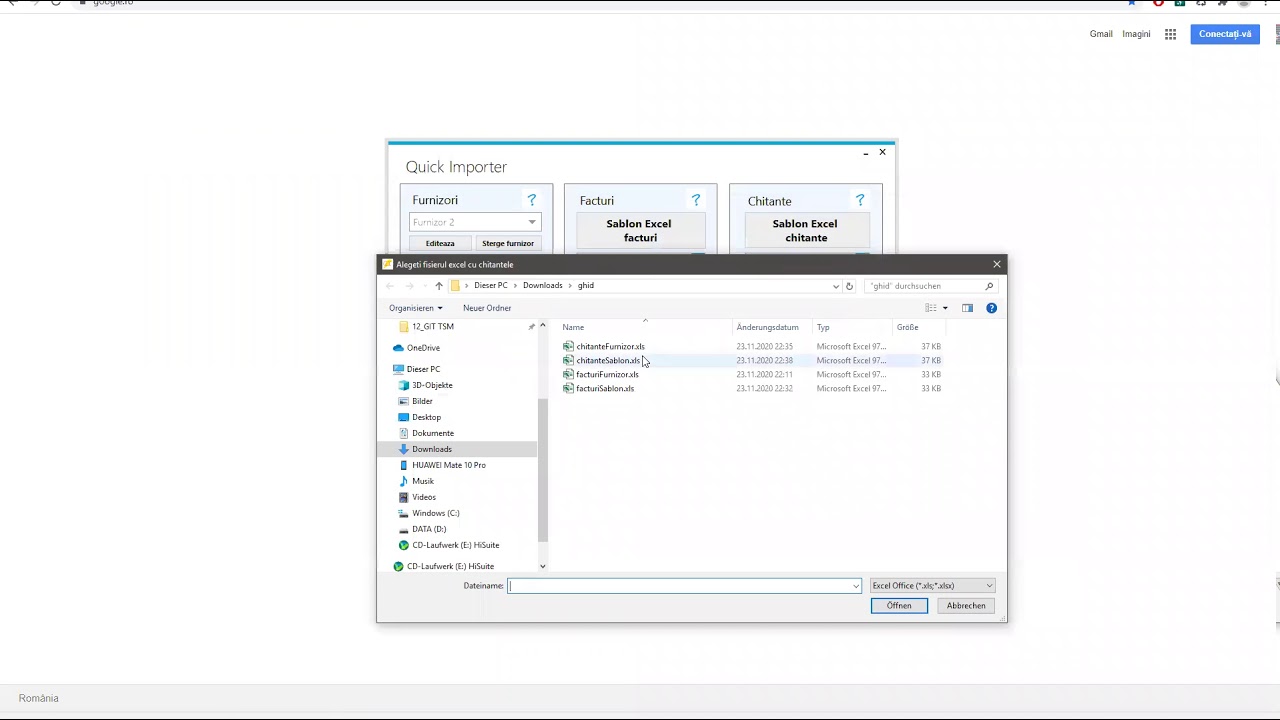This screenshot has width=1280, height=720.
Task: Open HUAWEI Mate 10 Pro device
Action: 448,465
